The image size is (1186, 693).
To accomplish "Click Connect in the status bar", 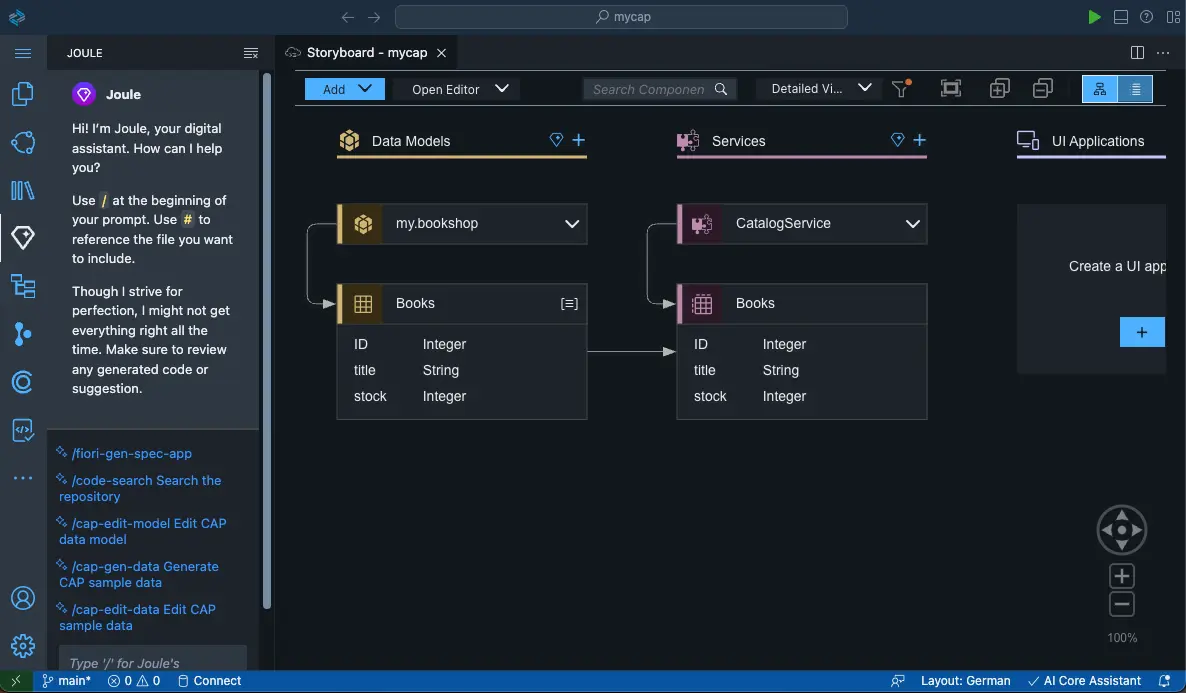I will pyautogui.click(x=210, y=681).
